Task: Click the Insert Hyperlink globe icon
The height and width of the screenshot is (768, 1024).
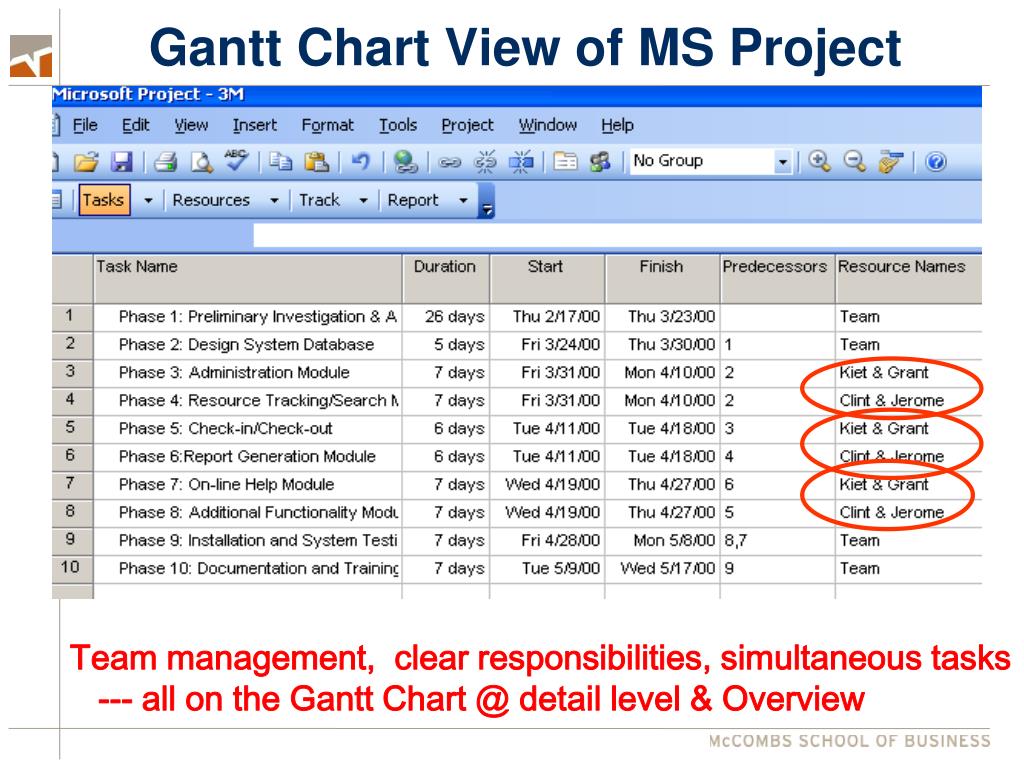Action: pos(406,161)
